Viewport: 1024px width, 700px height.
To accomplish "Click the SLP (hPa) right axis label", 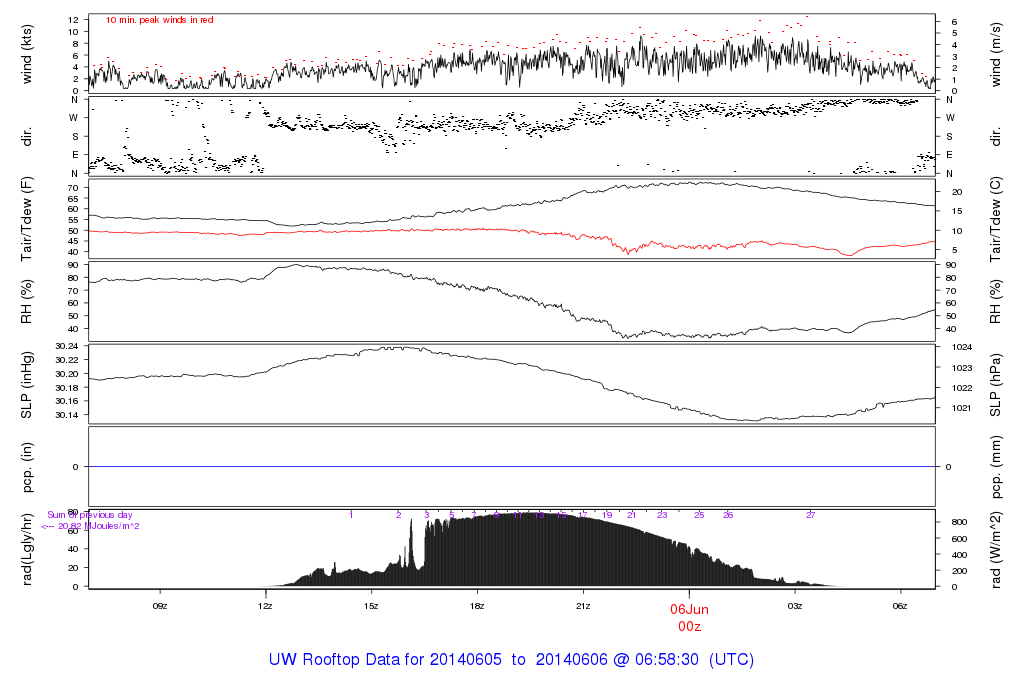I will 995,385.
